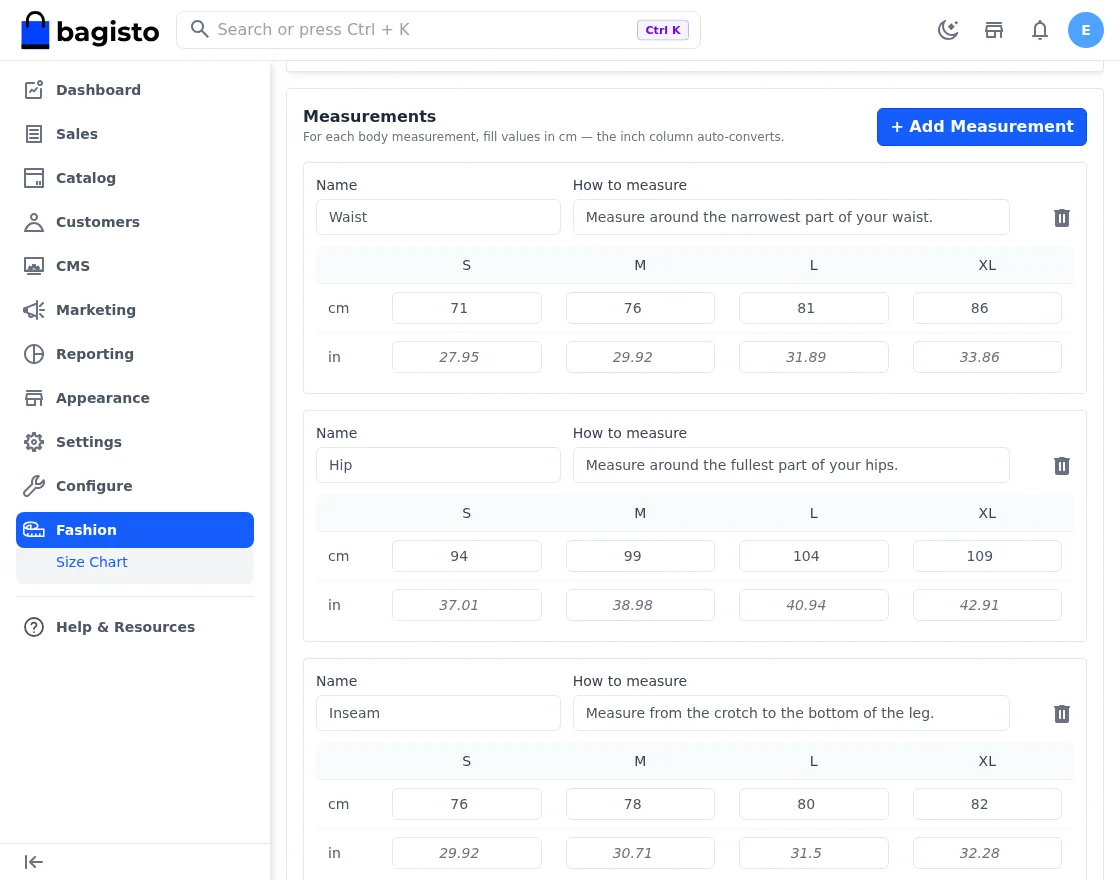Click the Help & Resources question icon
1120x880 pixels.
34,627
